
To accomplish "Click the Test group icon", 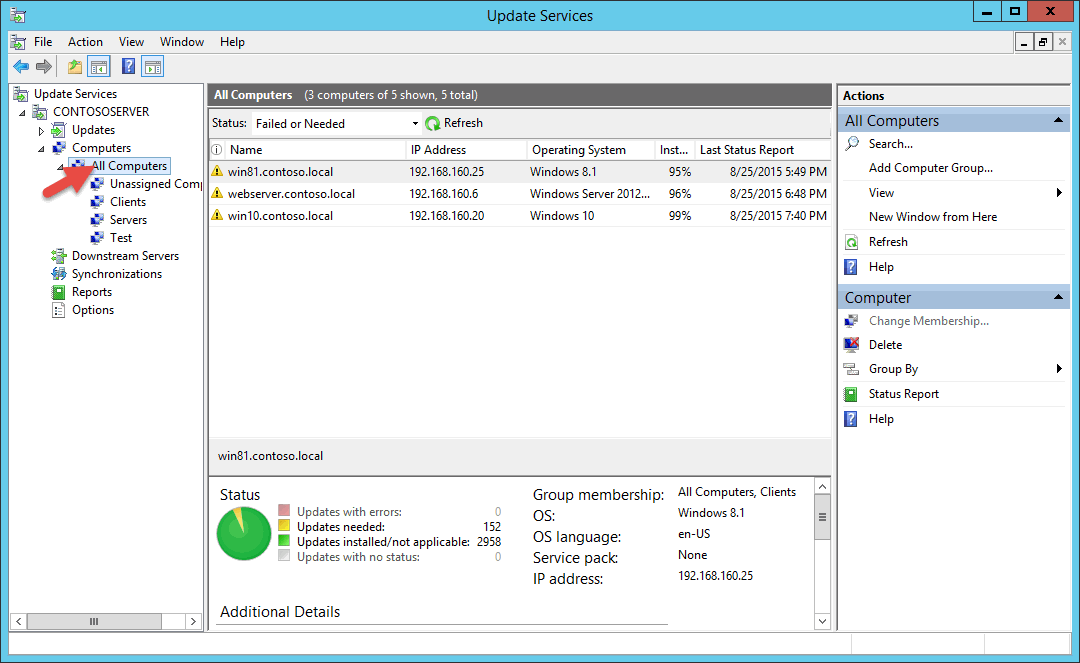I will (97, 238).
